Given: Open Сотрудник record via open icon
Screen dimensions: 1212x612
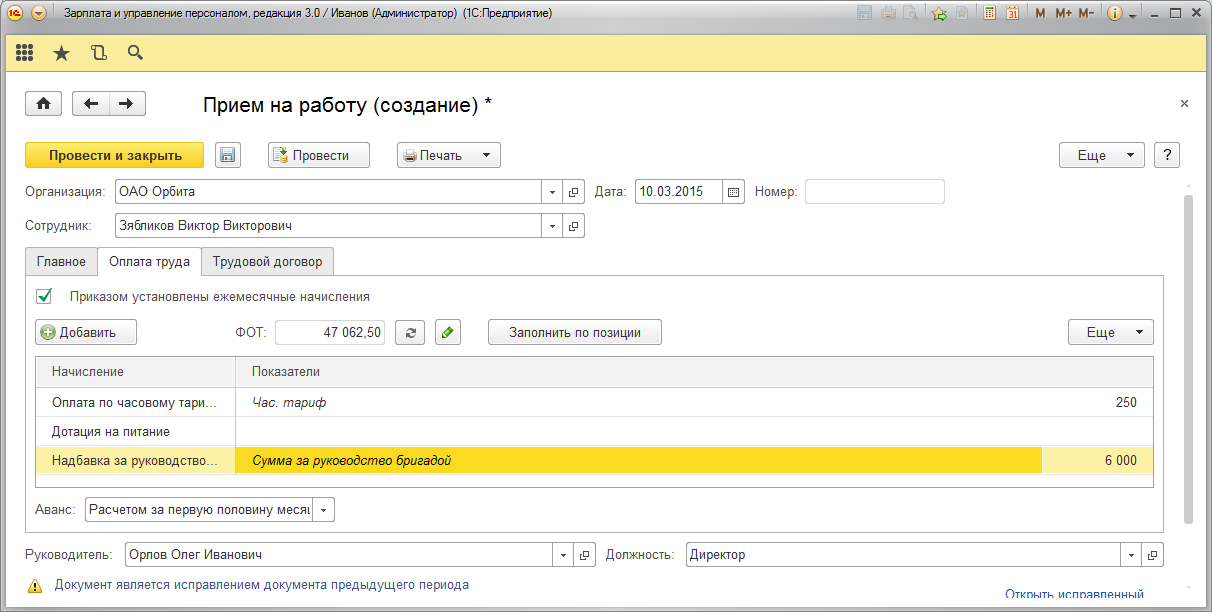Looking at the screenshot, I should [574, 226].
